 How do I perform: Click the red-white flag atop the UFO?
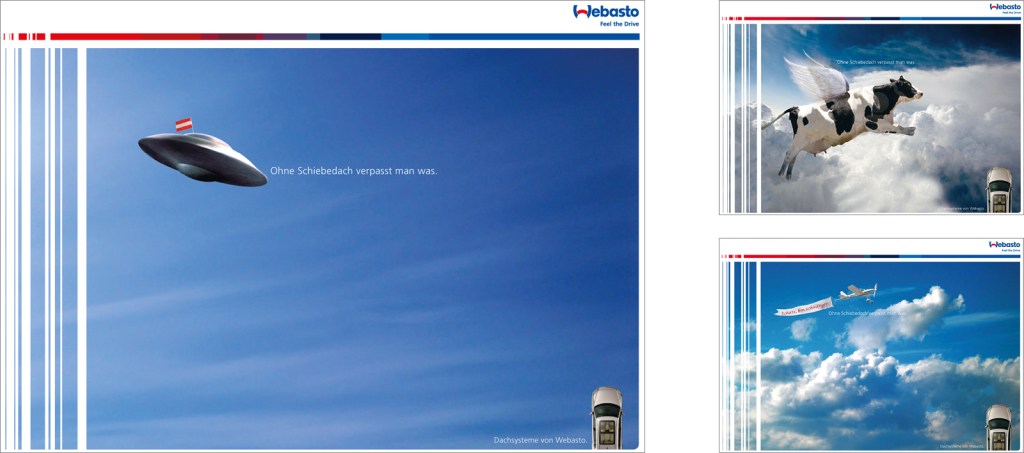[x=183, y=124]
